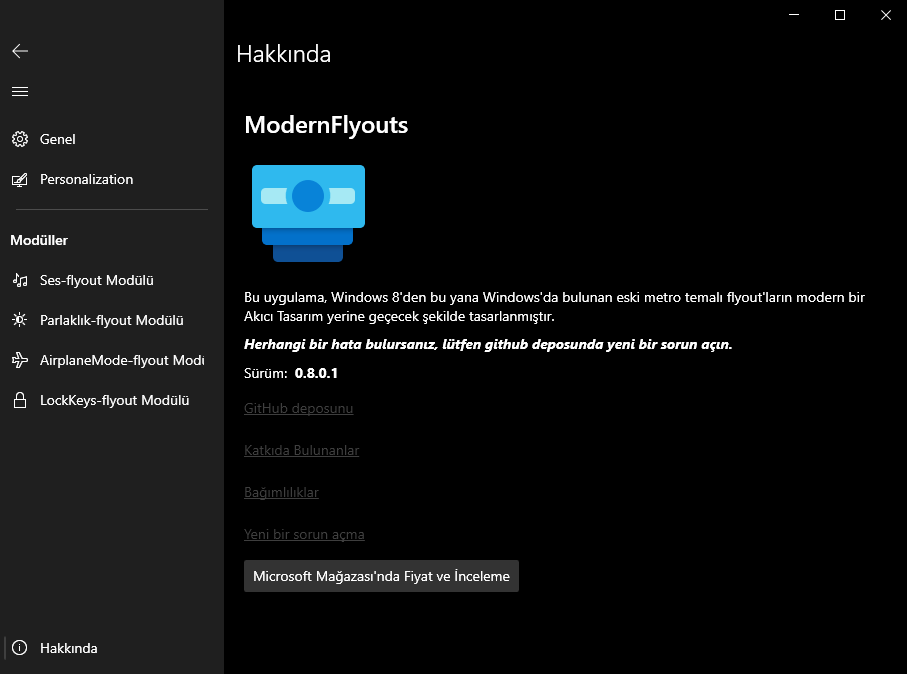Click the Personalization pen-screen icon
The width and height of the screenshot is (907, 674).
point(20,180)
